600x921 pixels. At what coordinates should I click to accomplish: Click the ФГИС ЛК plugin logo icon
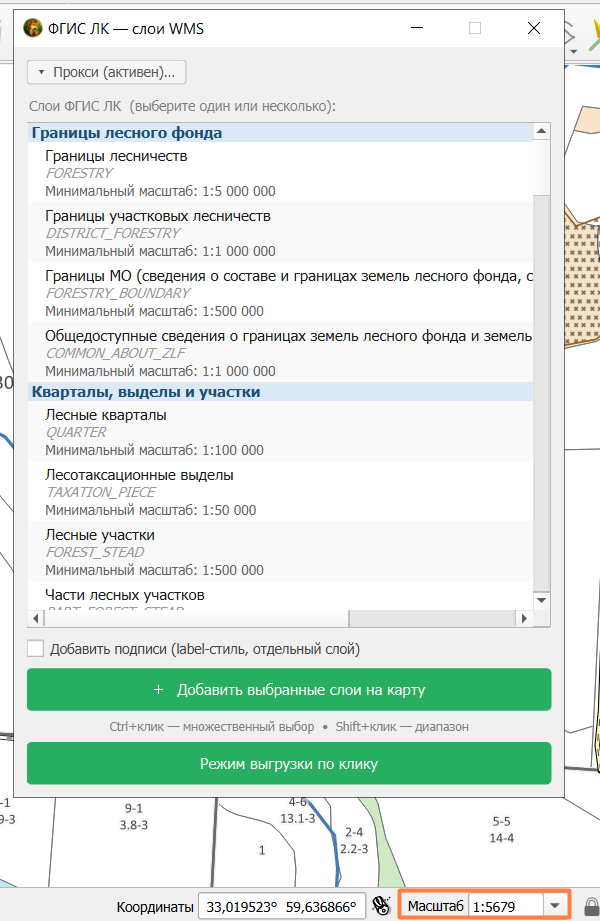(x=33, y=28)
